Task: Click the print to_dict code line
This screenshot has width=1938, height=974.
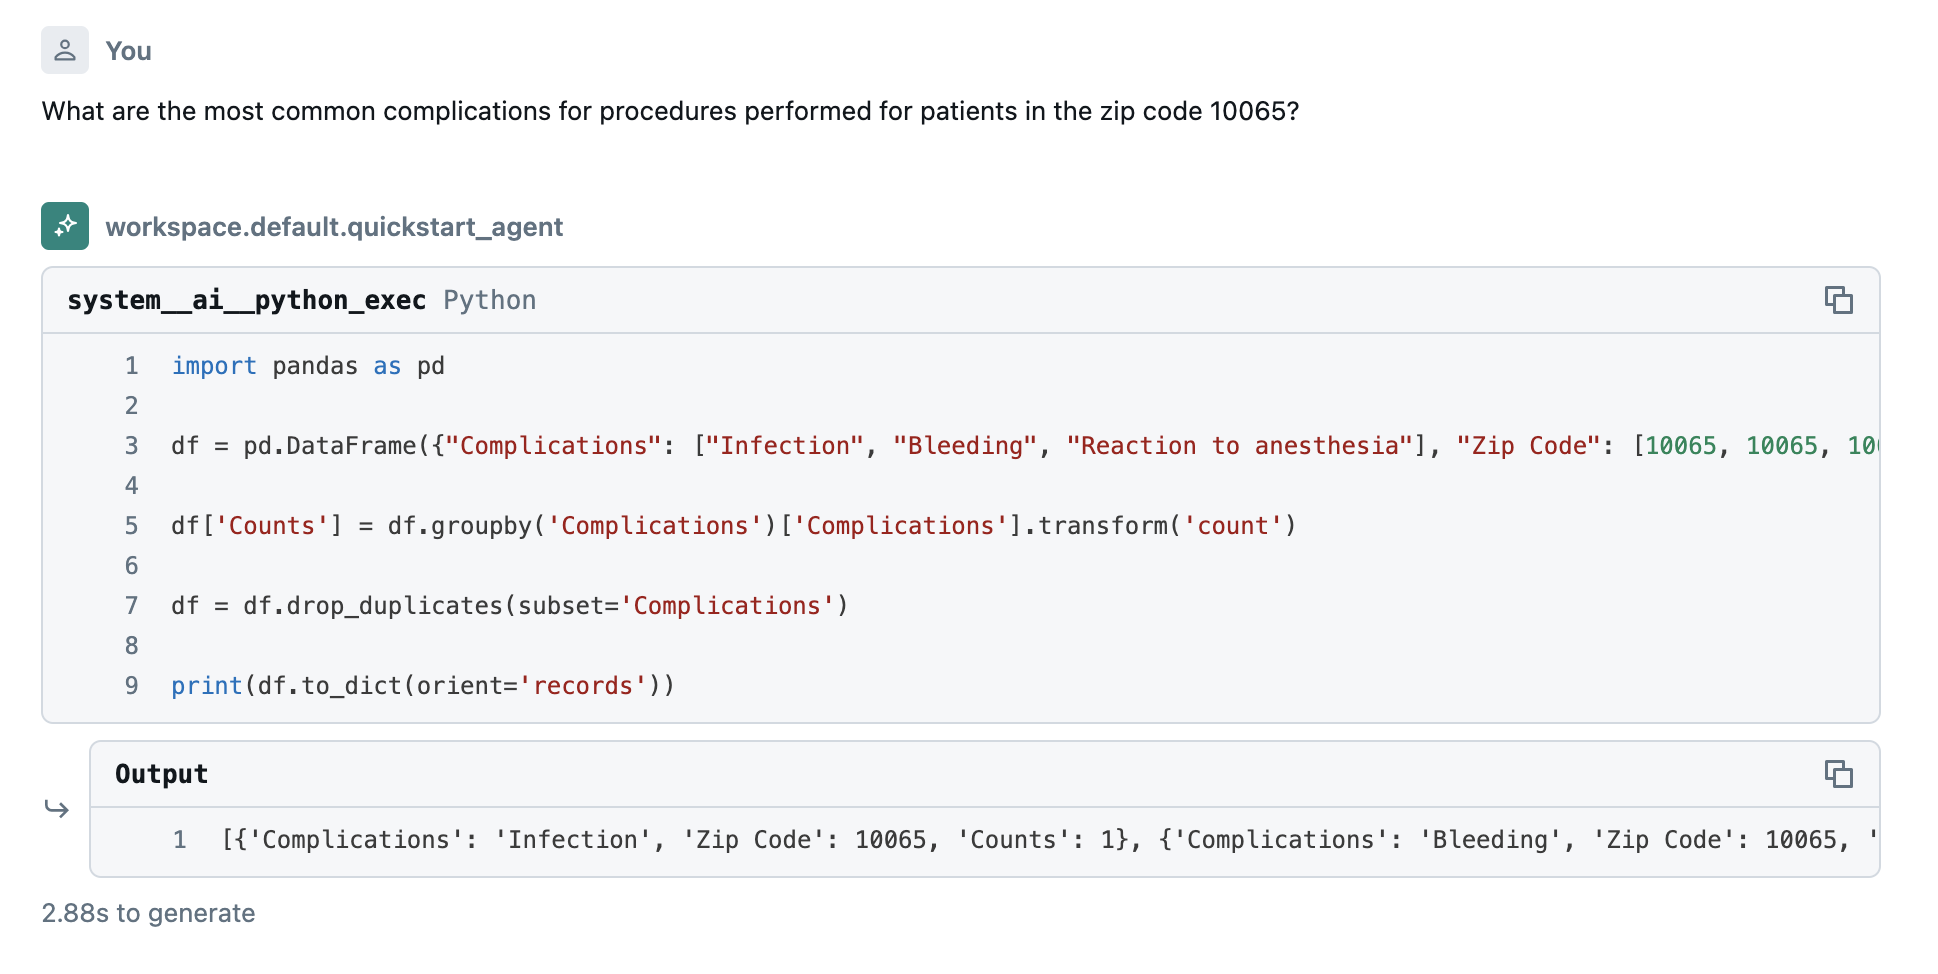Action: coord(423,686)
